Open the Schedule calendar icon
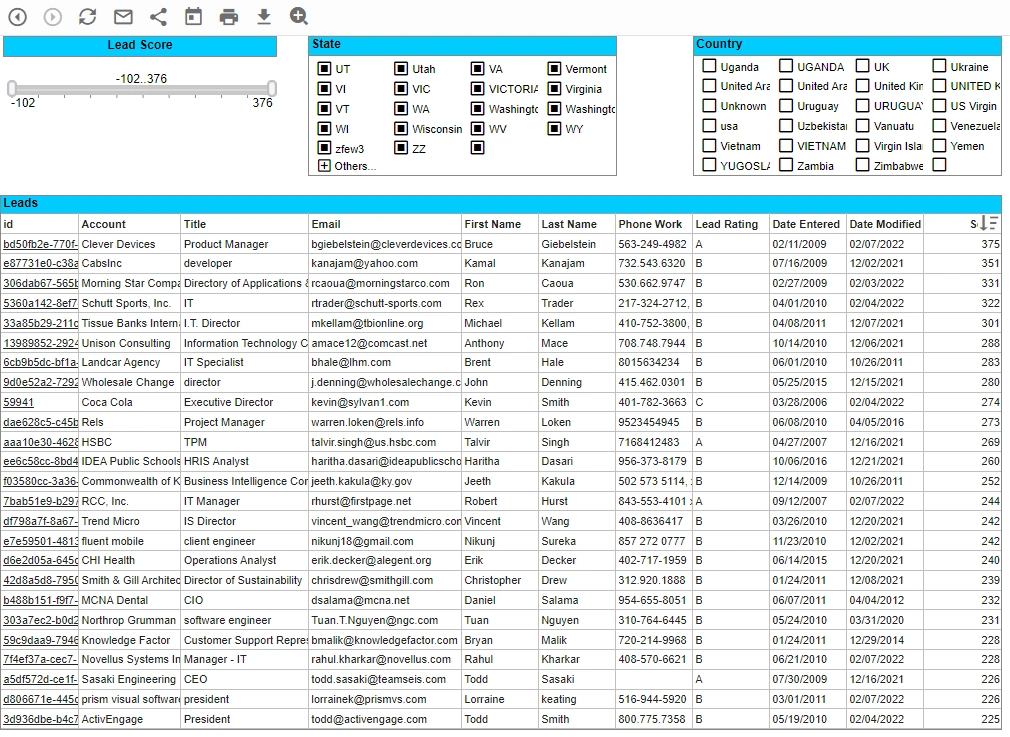This screenshot has height=737, width=1010. coord(192,16)
